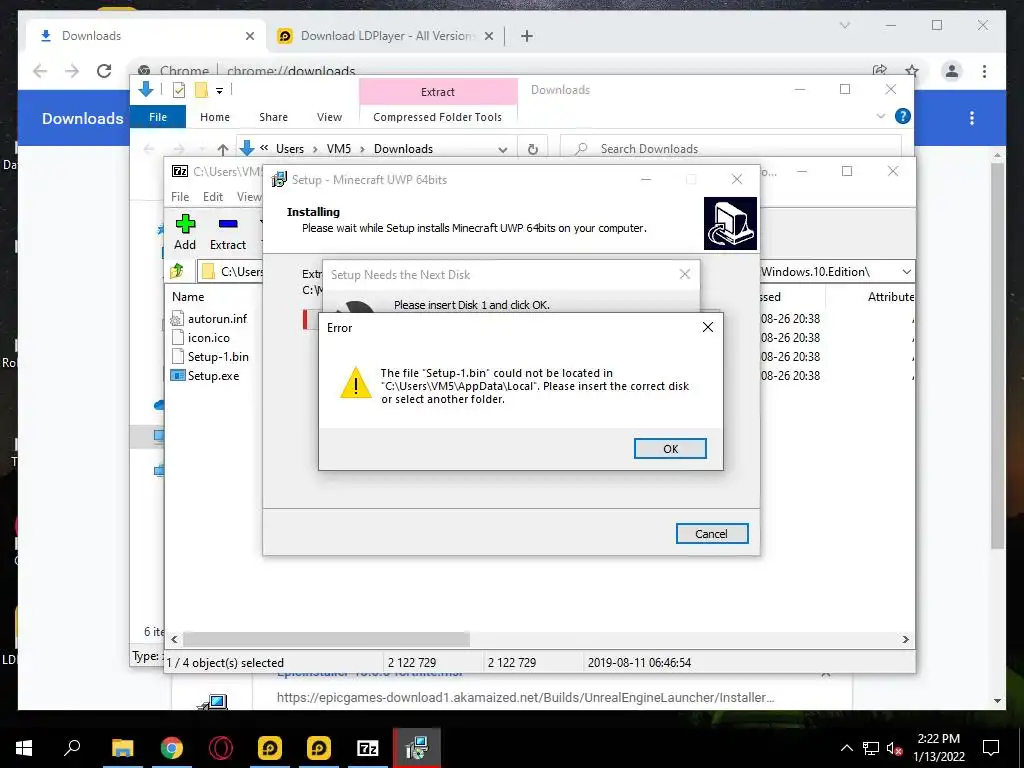Bookmark the page with the star icon
This screenshot has width=1024, height=768.
912,71
